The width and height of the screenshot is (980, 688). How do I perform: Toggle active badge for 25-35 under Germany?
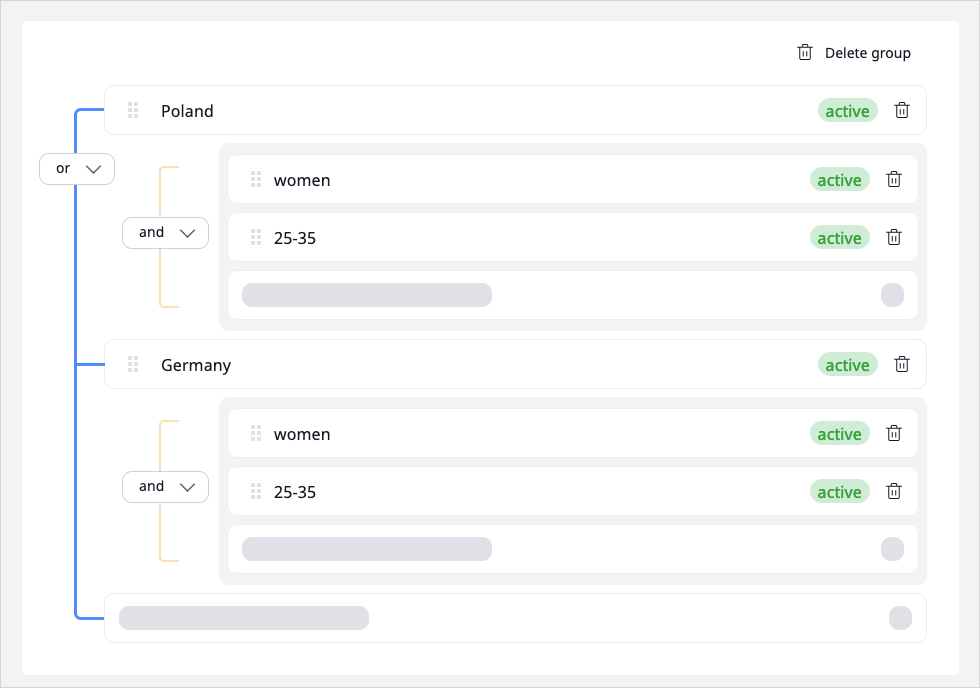point(839,492)
